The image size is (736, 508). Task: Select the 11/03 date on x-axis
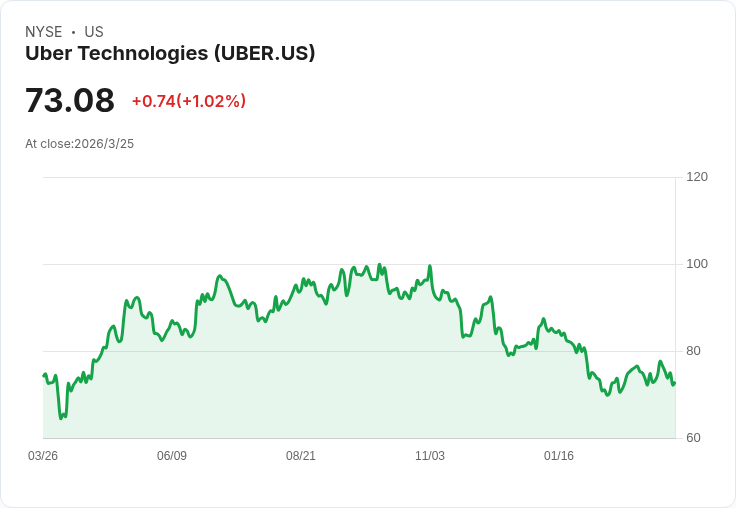click(x=430, y=456)
